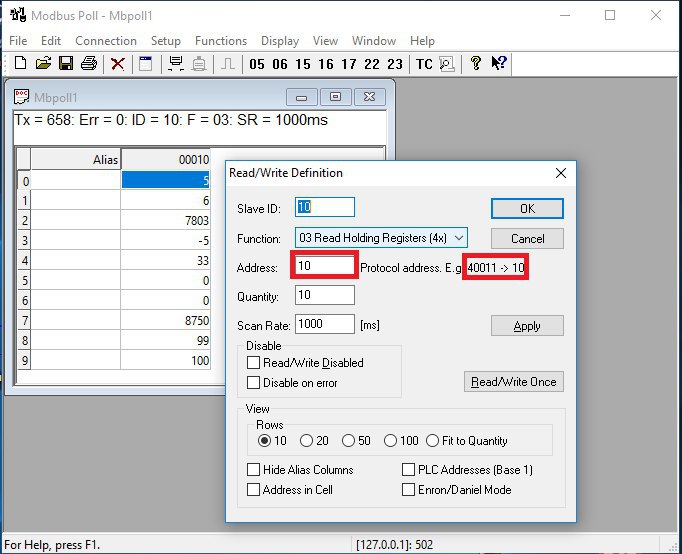
Task: Select the register cell with value 8750
Action: coord(165,320)
